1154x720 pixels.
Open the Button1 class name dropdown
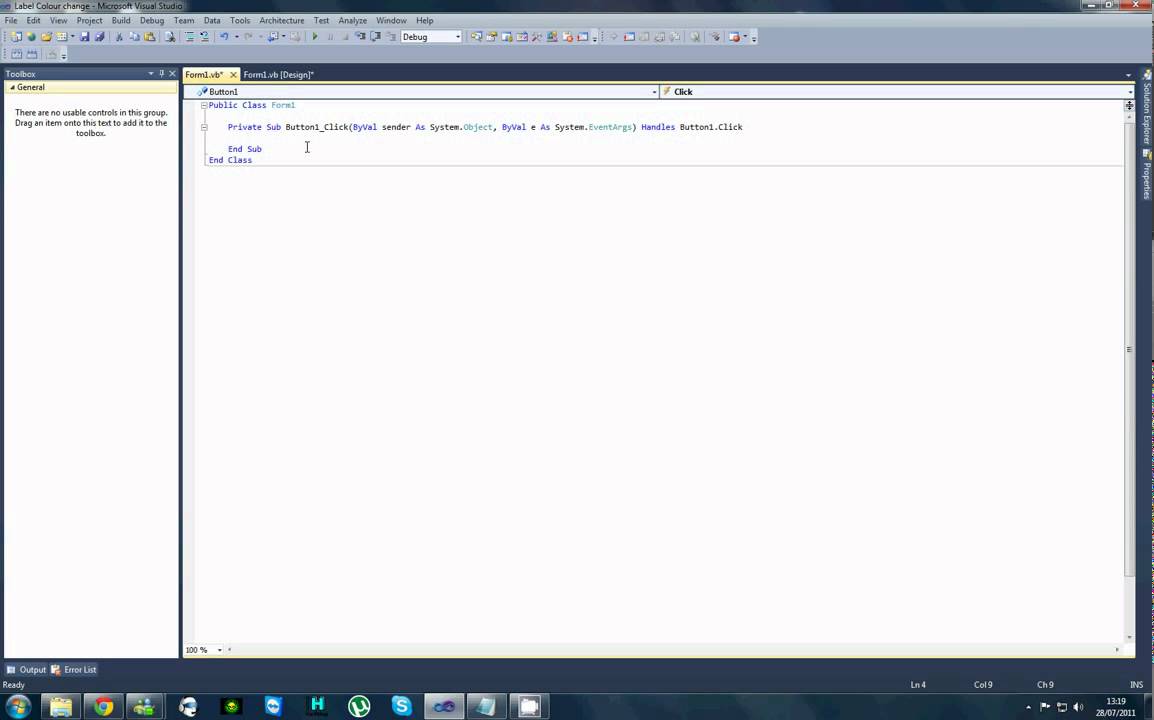(654, 92)
